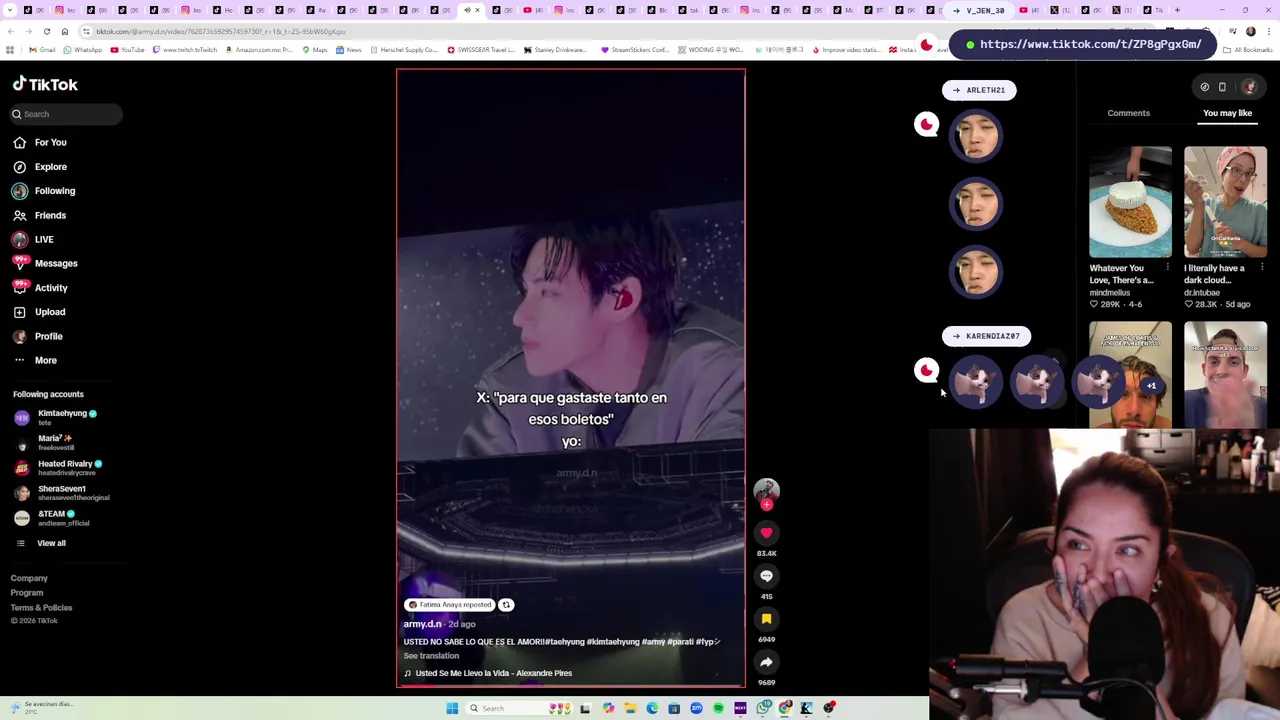This screenshot has width=1280, height=720.
Task: Open the Friends page
Action: click(40, 215)
